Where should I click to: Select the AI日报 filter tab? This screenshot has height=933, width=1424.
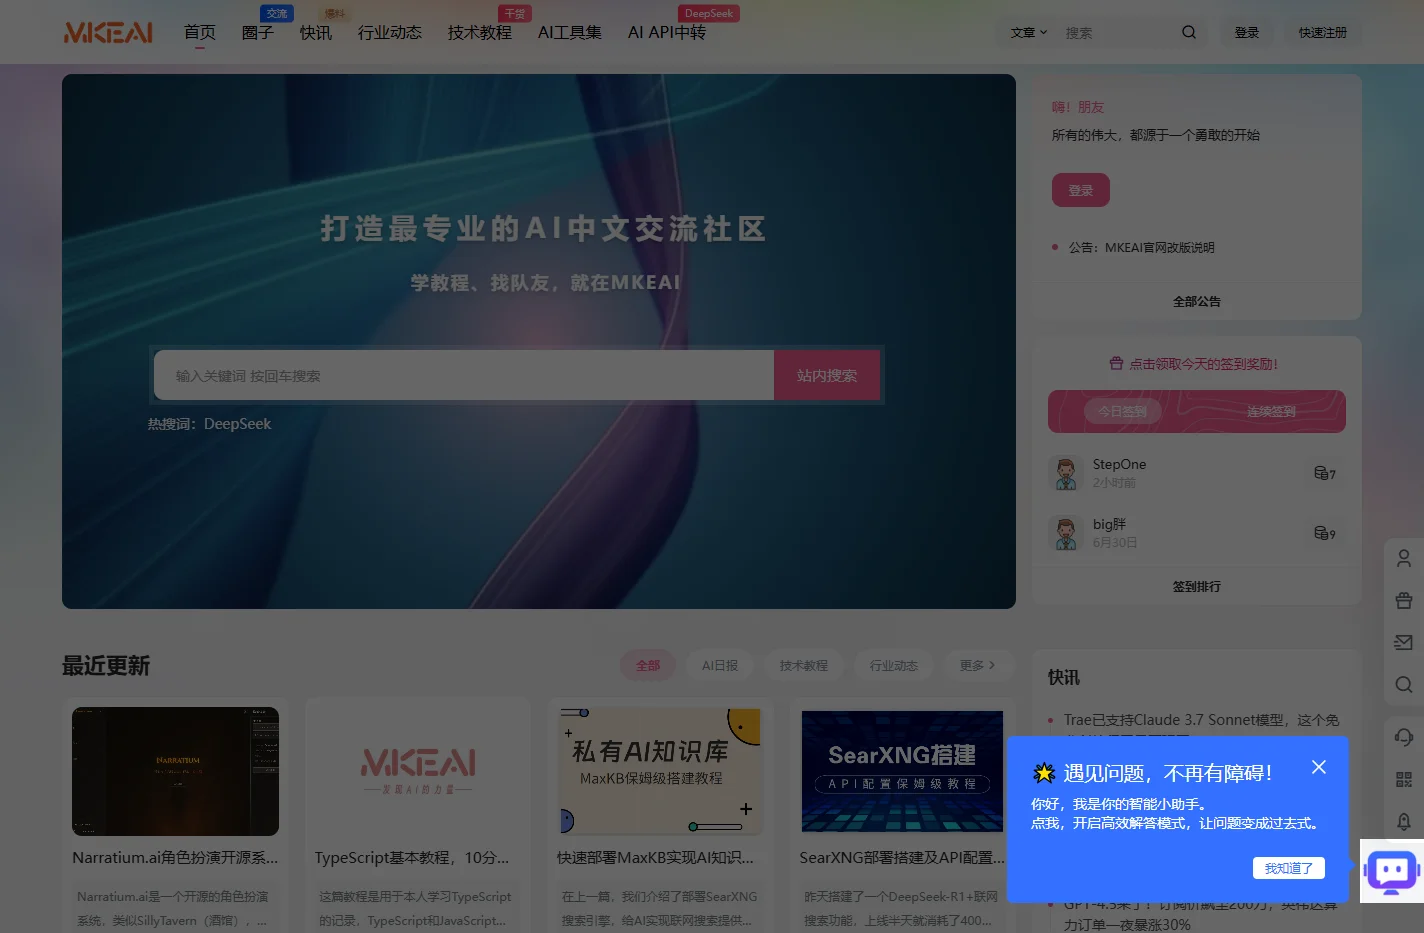(x=720, y=665)
